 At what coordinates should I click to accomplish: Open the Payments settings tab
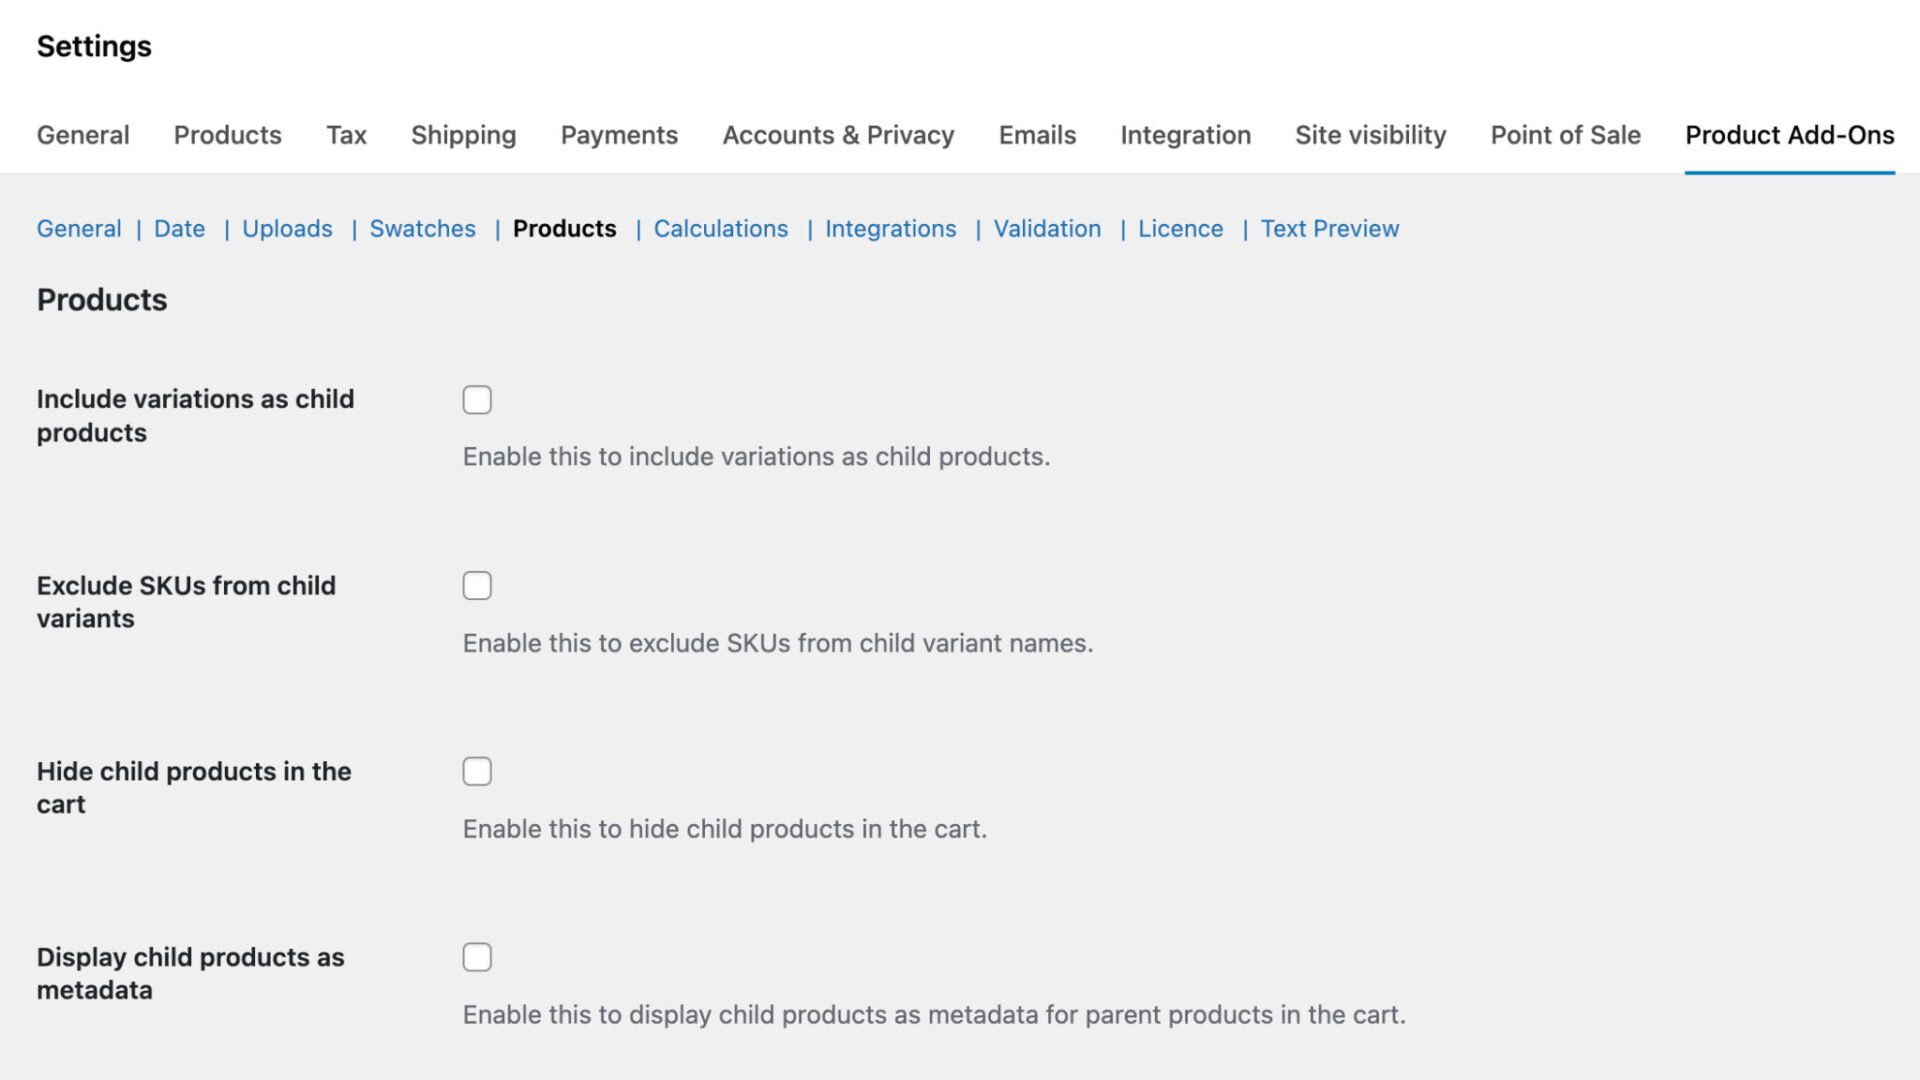pyautogui.click(x=619, y=135)
